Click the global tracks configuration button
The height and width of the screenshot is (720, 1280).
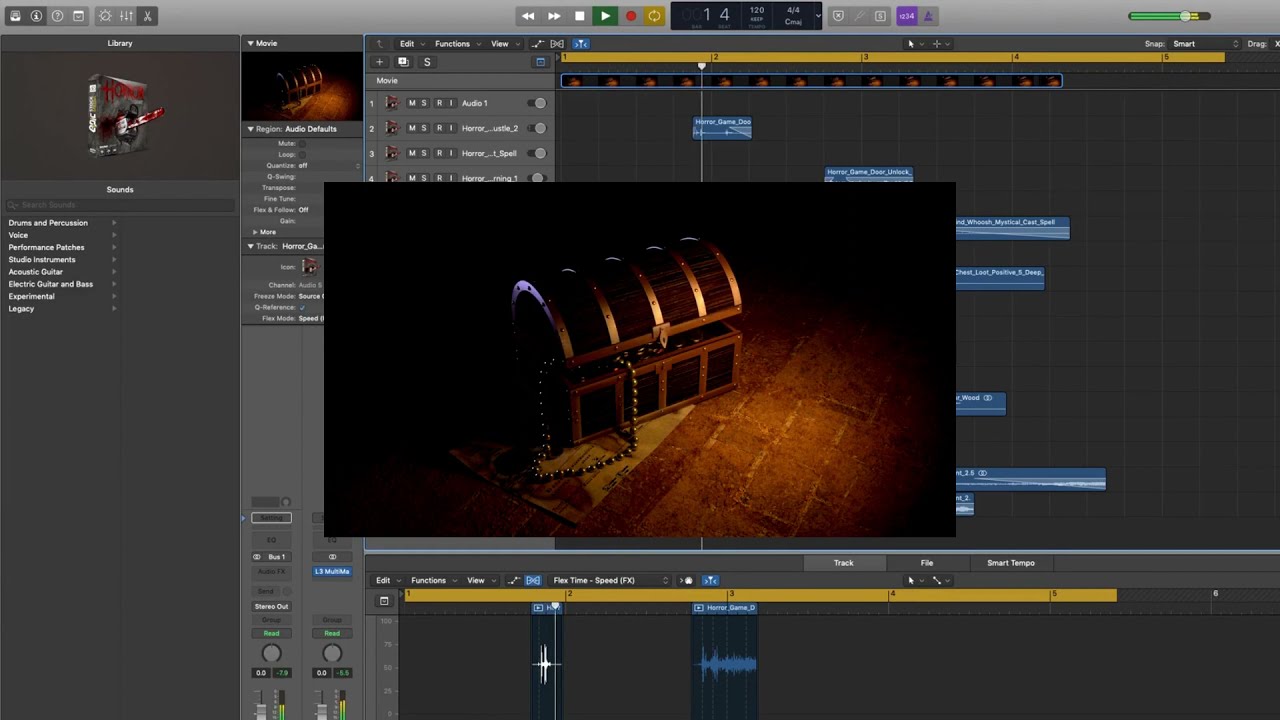point(541,62)
